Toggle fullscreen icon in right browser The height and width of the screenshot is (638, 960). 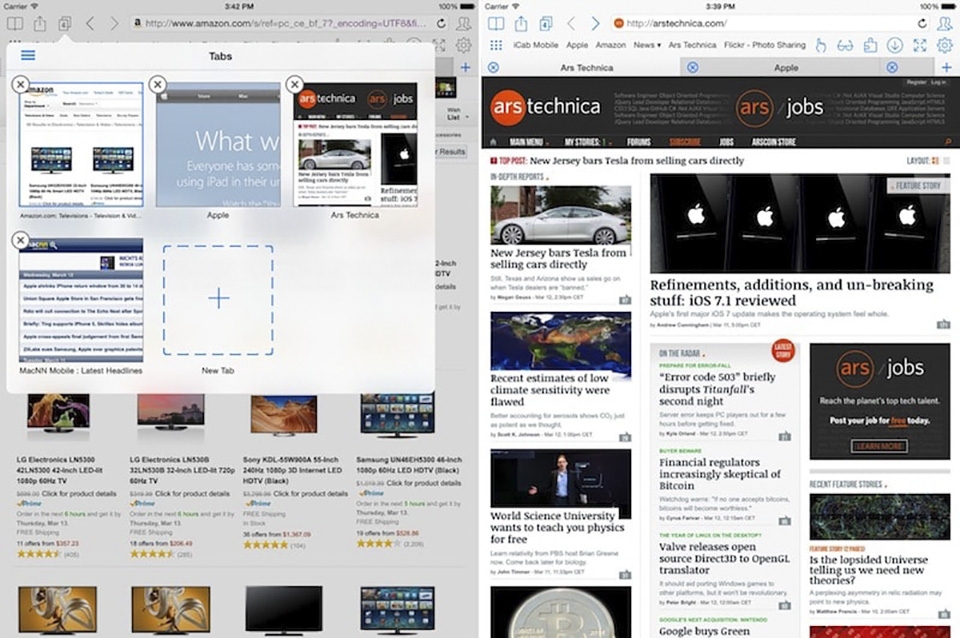[x=920, y=45]
